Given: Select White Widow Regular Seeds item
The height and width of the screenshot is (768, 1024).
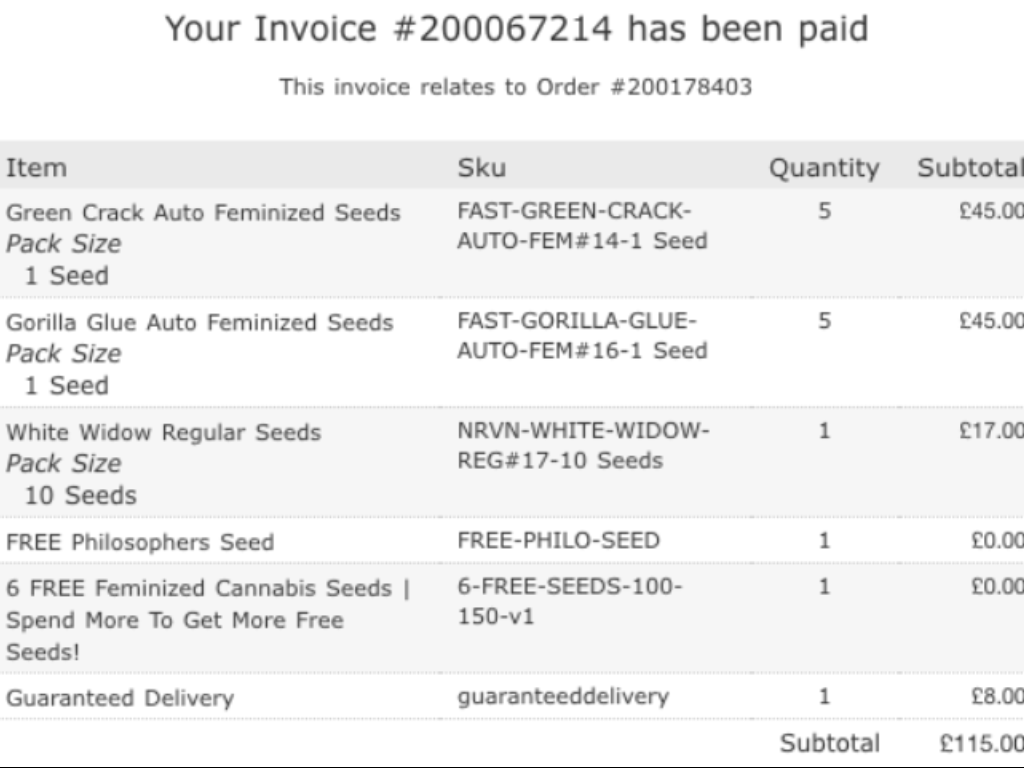Looking at the screenshot, I should 164,432.
